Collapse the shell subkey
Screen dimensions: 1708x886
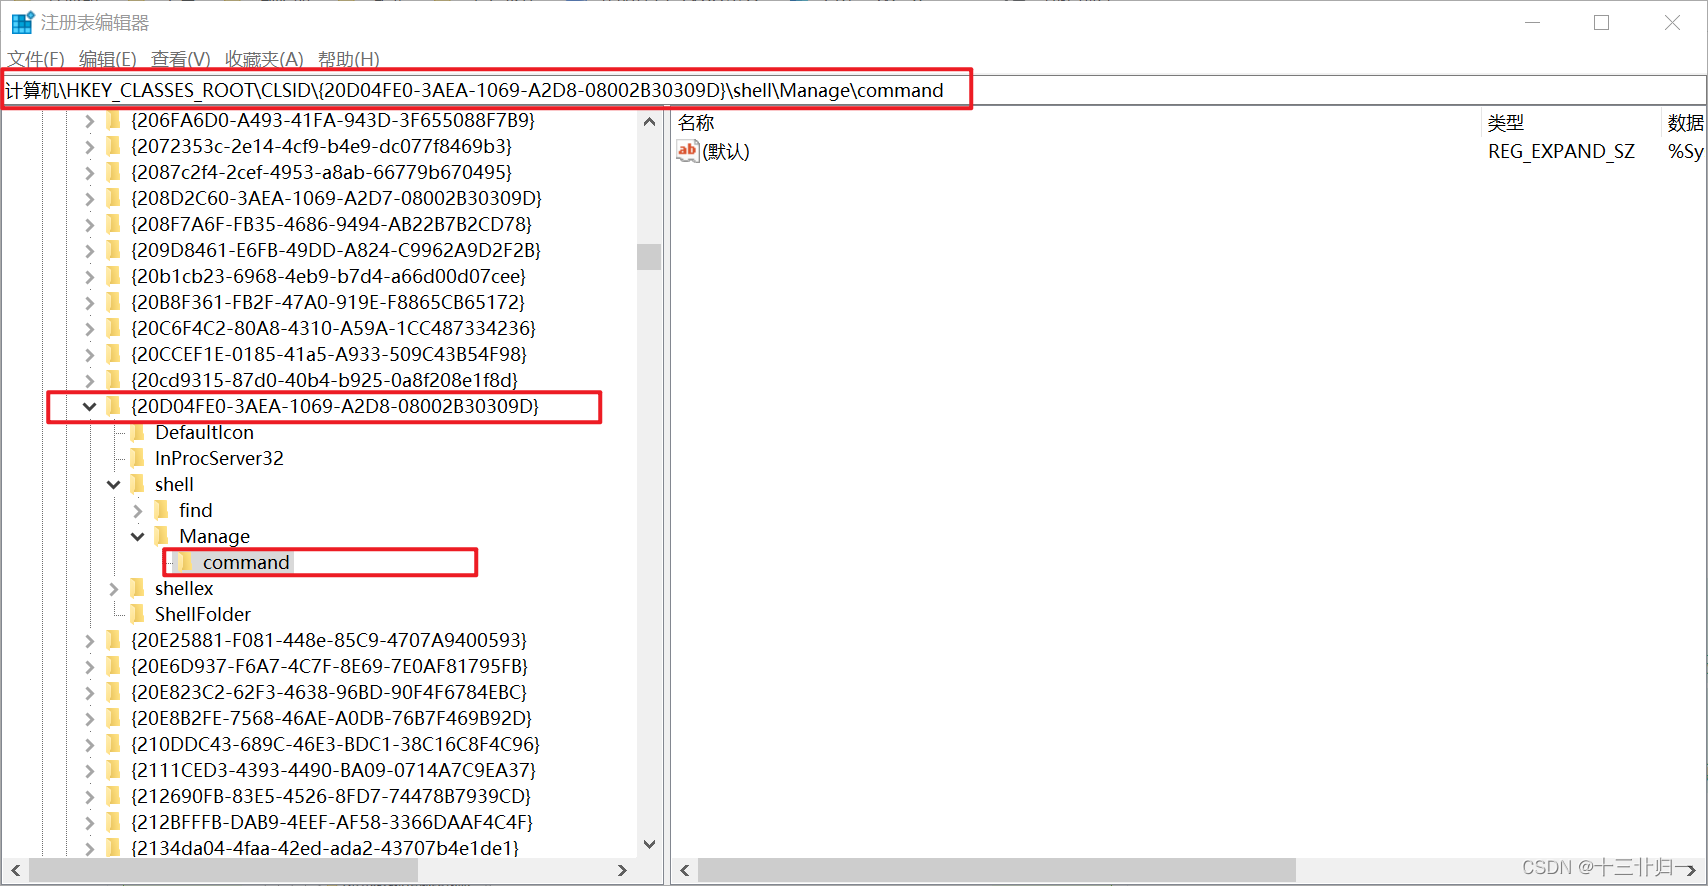113,484
